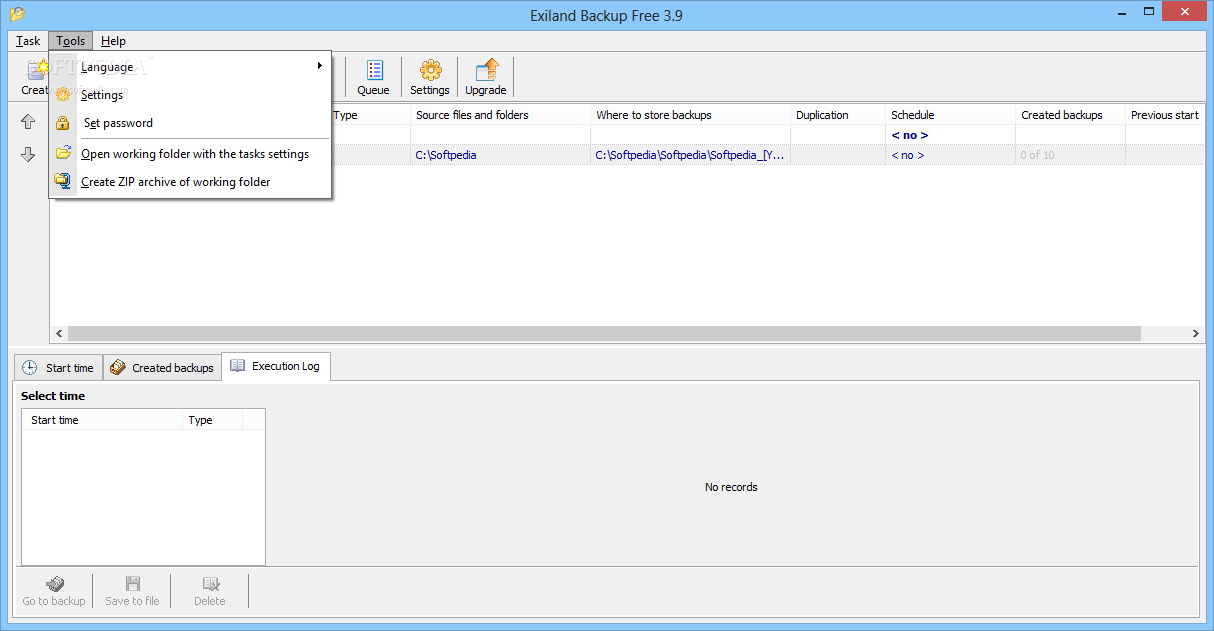Switch to the Created backups tab

(x=161, y=368)
